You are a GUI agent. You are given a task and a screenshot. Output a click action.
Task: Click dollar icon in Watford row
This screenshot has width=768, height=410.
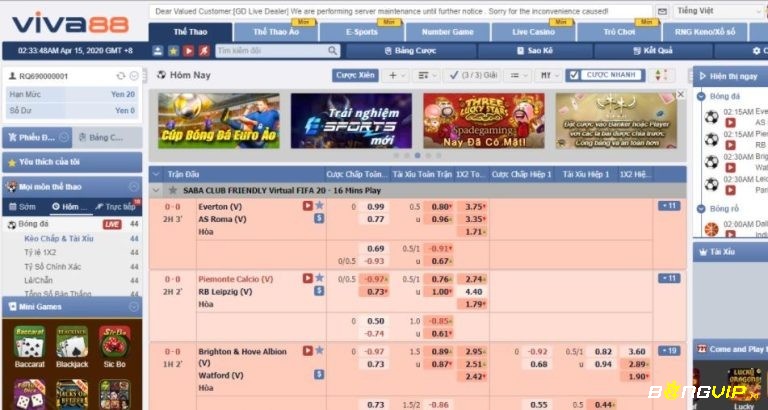319,375
